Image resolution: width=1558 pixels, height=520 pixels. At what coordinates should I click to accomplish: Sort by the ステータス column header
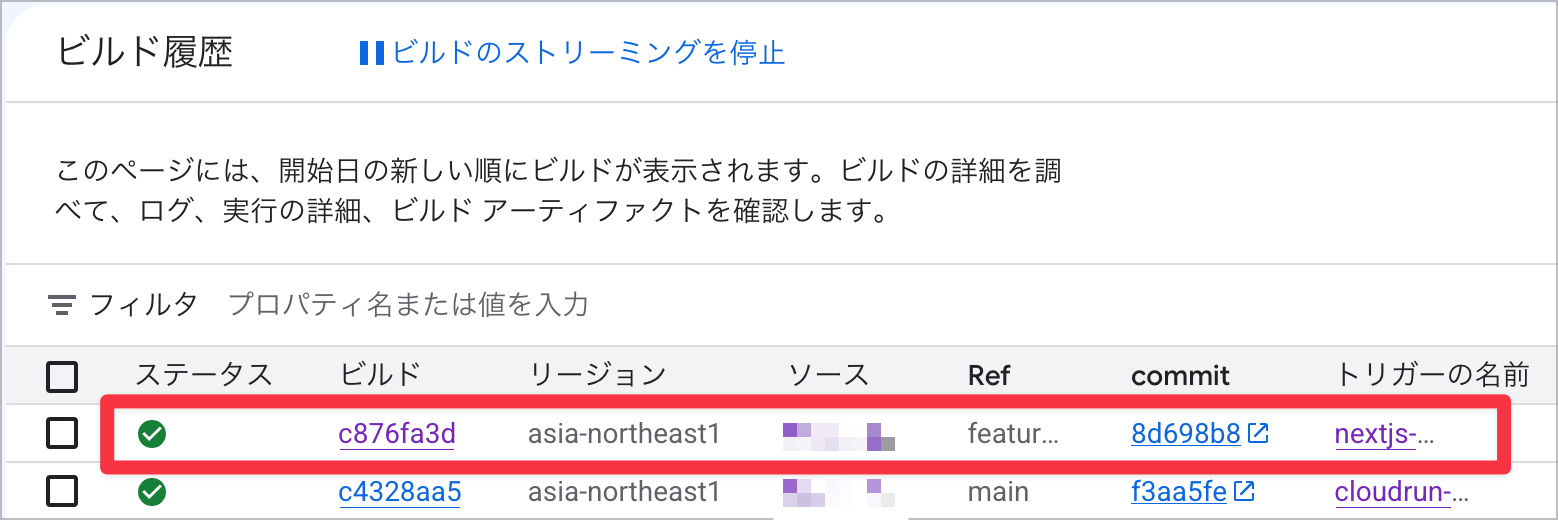coord(204,375)
